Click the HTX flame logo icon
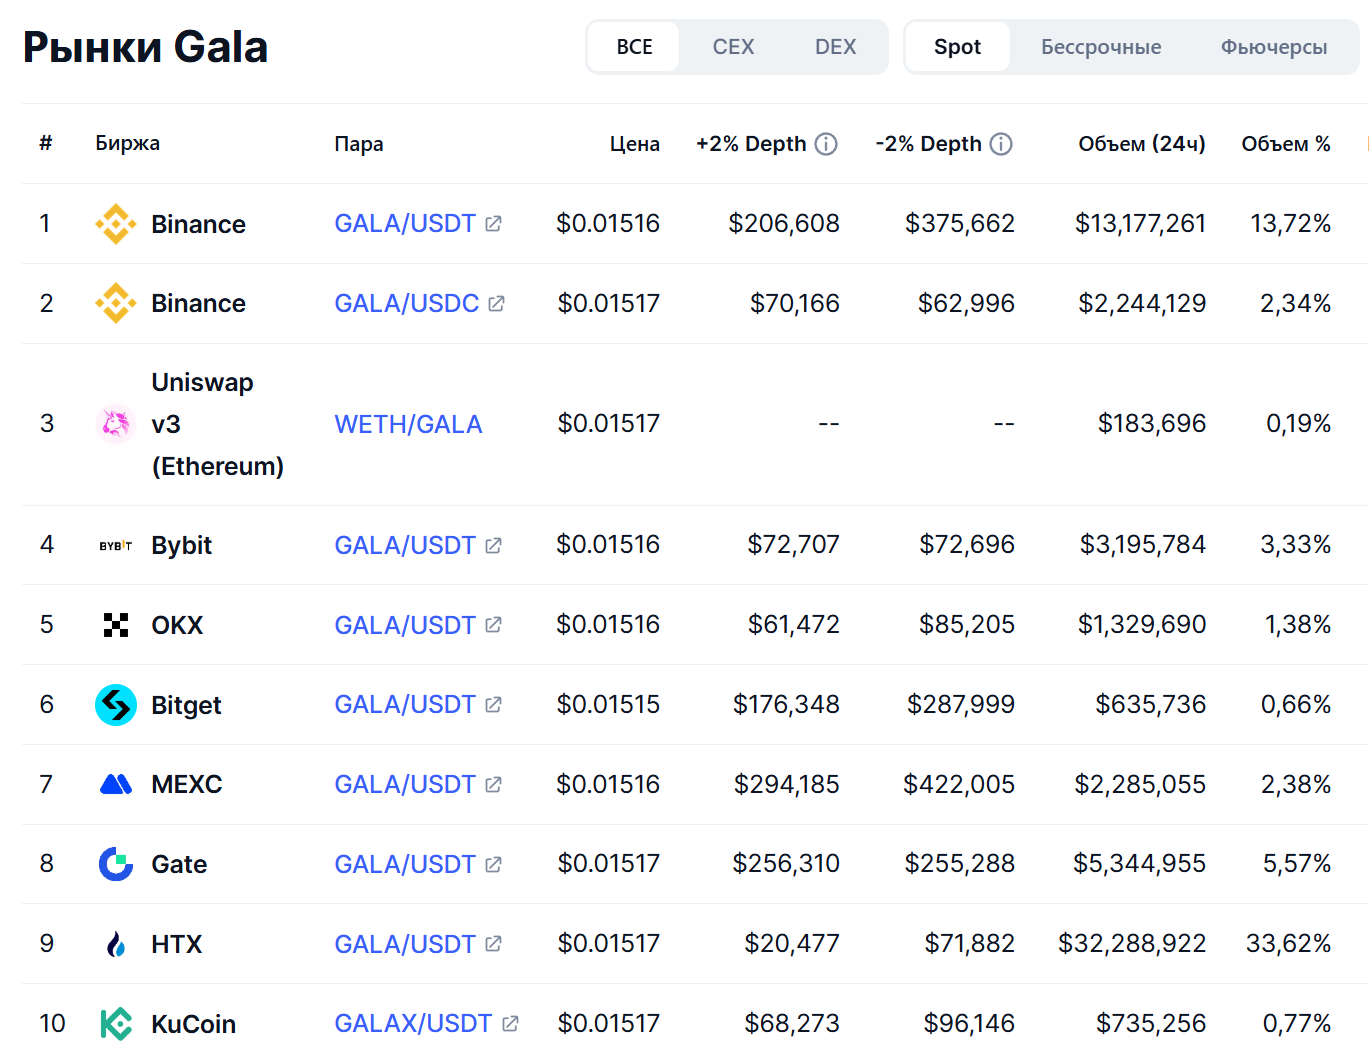 (116, 944)
